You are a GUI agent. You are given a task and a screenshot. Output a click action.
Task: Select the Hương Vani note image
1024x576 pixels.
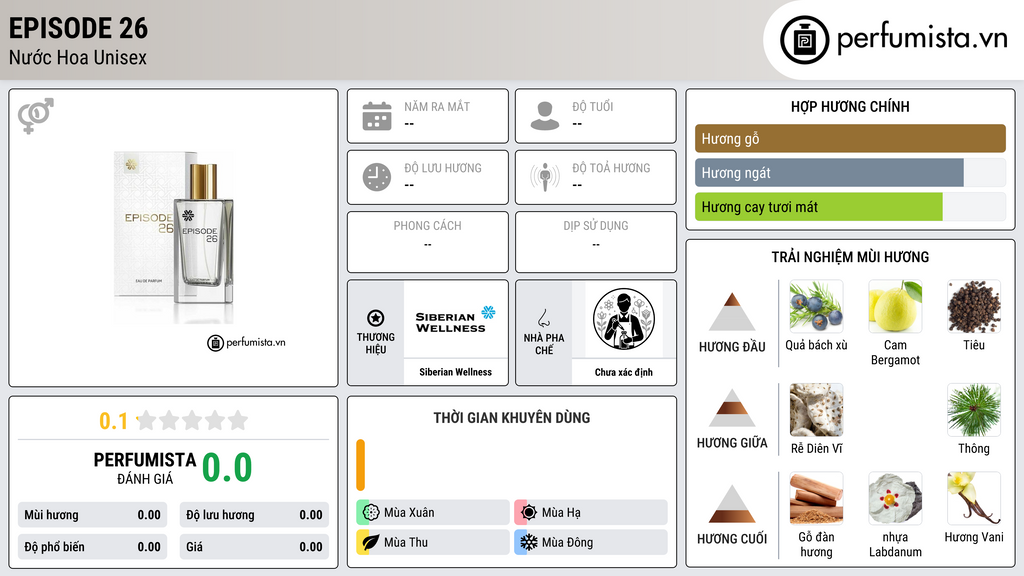(974, 498)
